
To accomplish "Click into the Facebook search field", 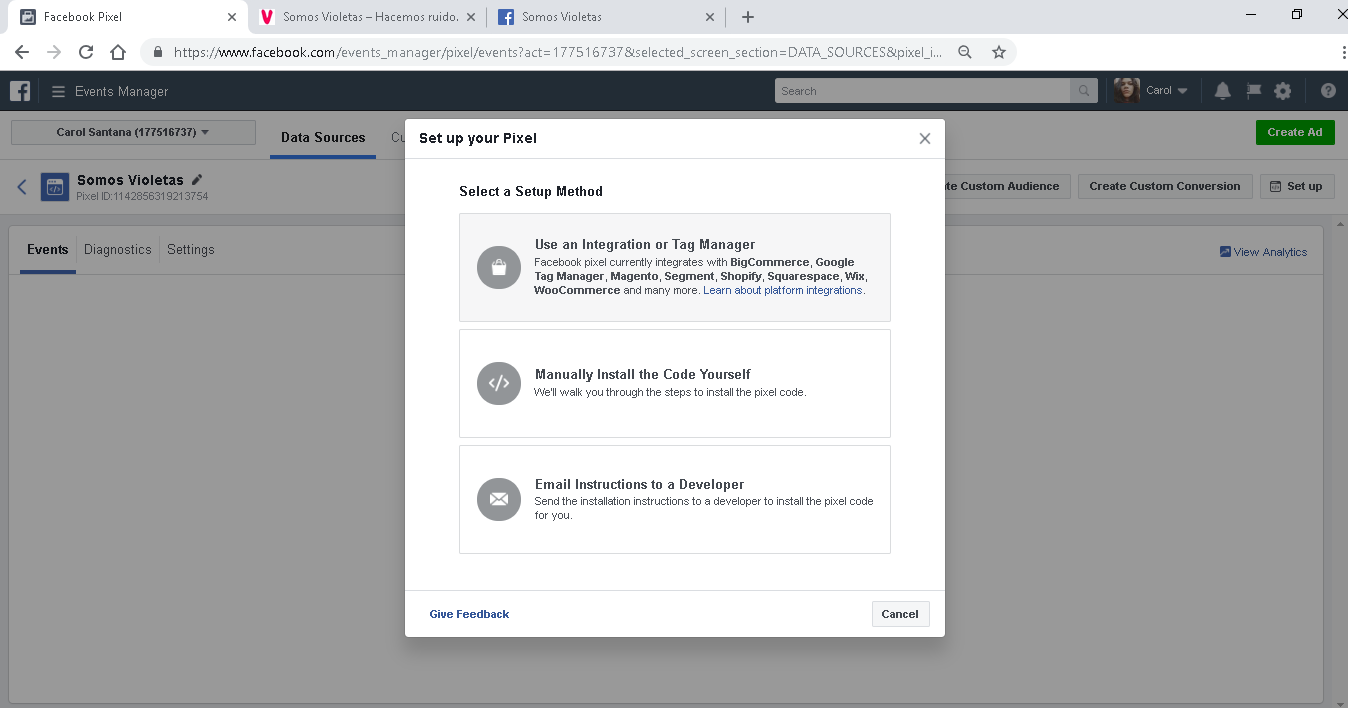I will tap(922, 91).
